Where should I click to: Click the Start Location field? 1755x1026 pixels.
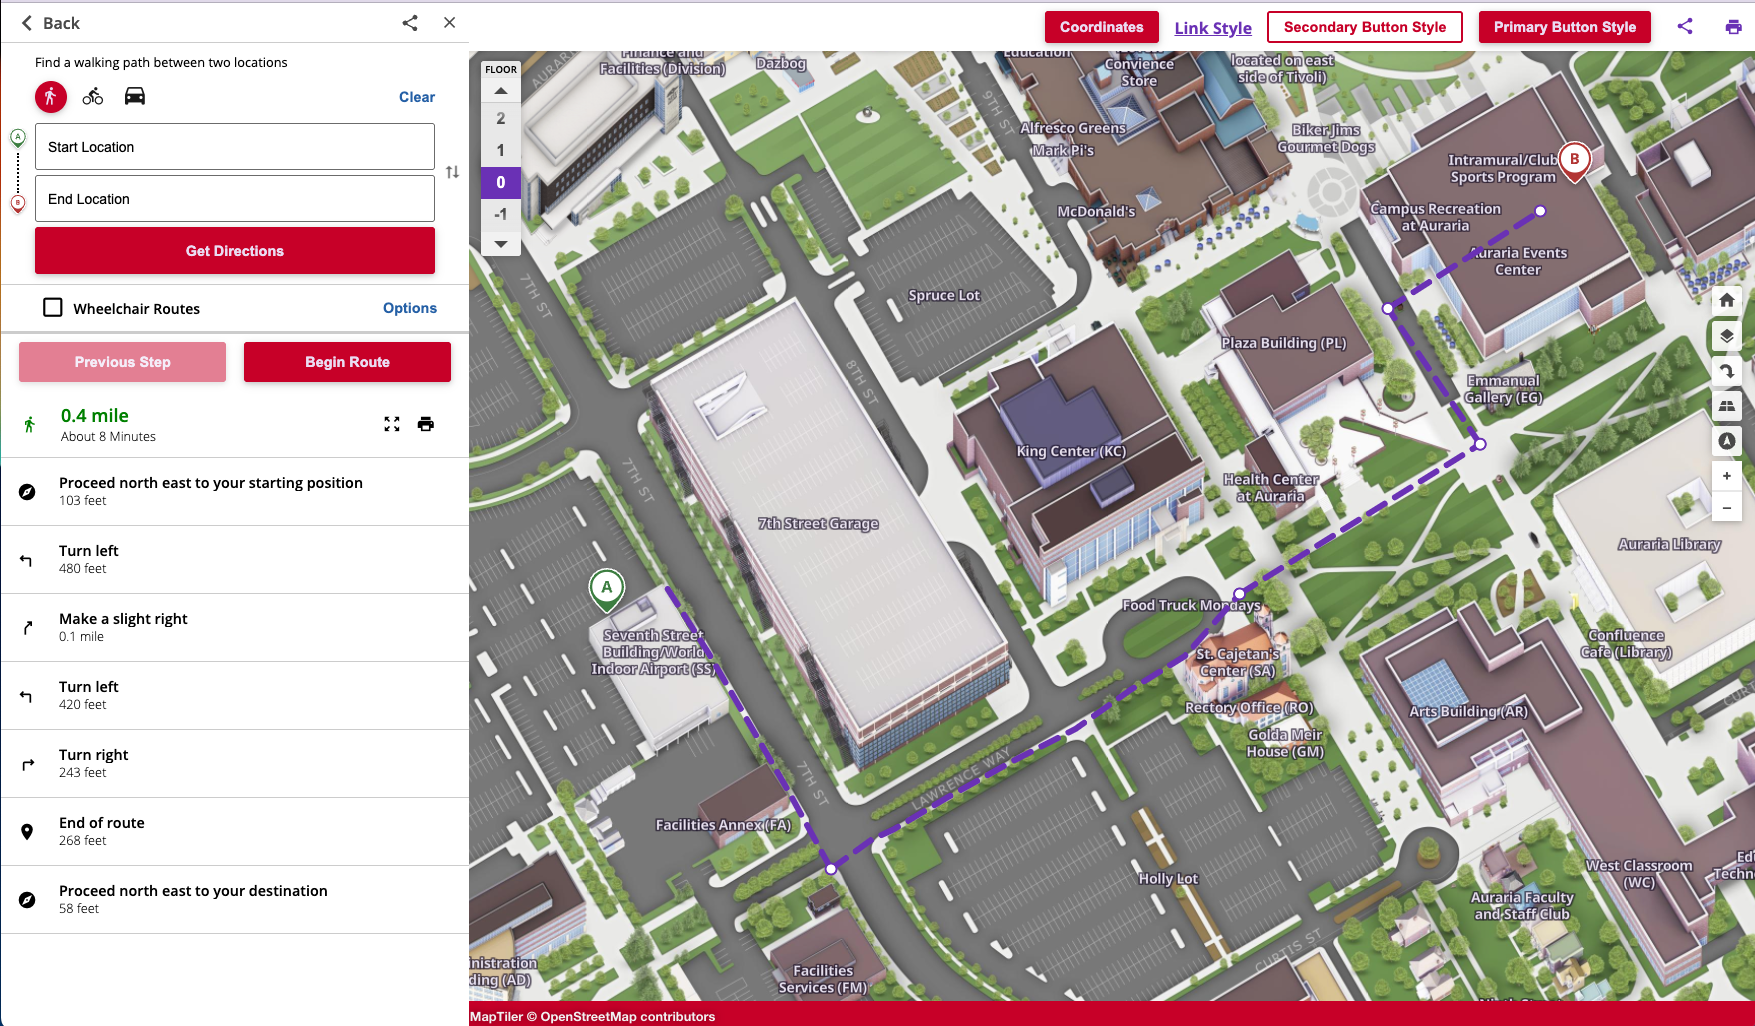click(235, 147)
